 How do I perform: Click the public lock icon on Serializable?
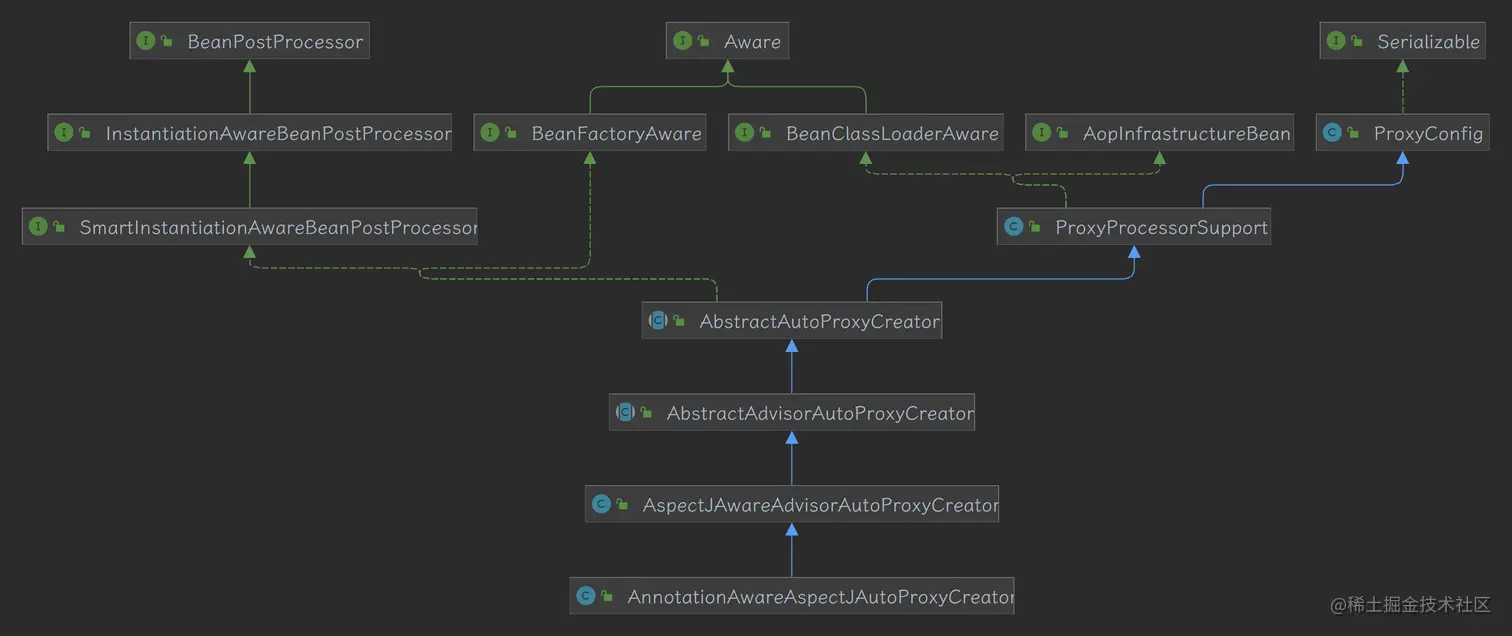click(x=1356, y=41)
